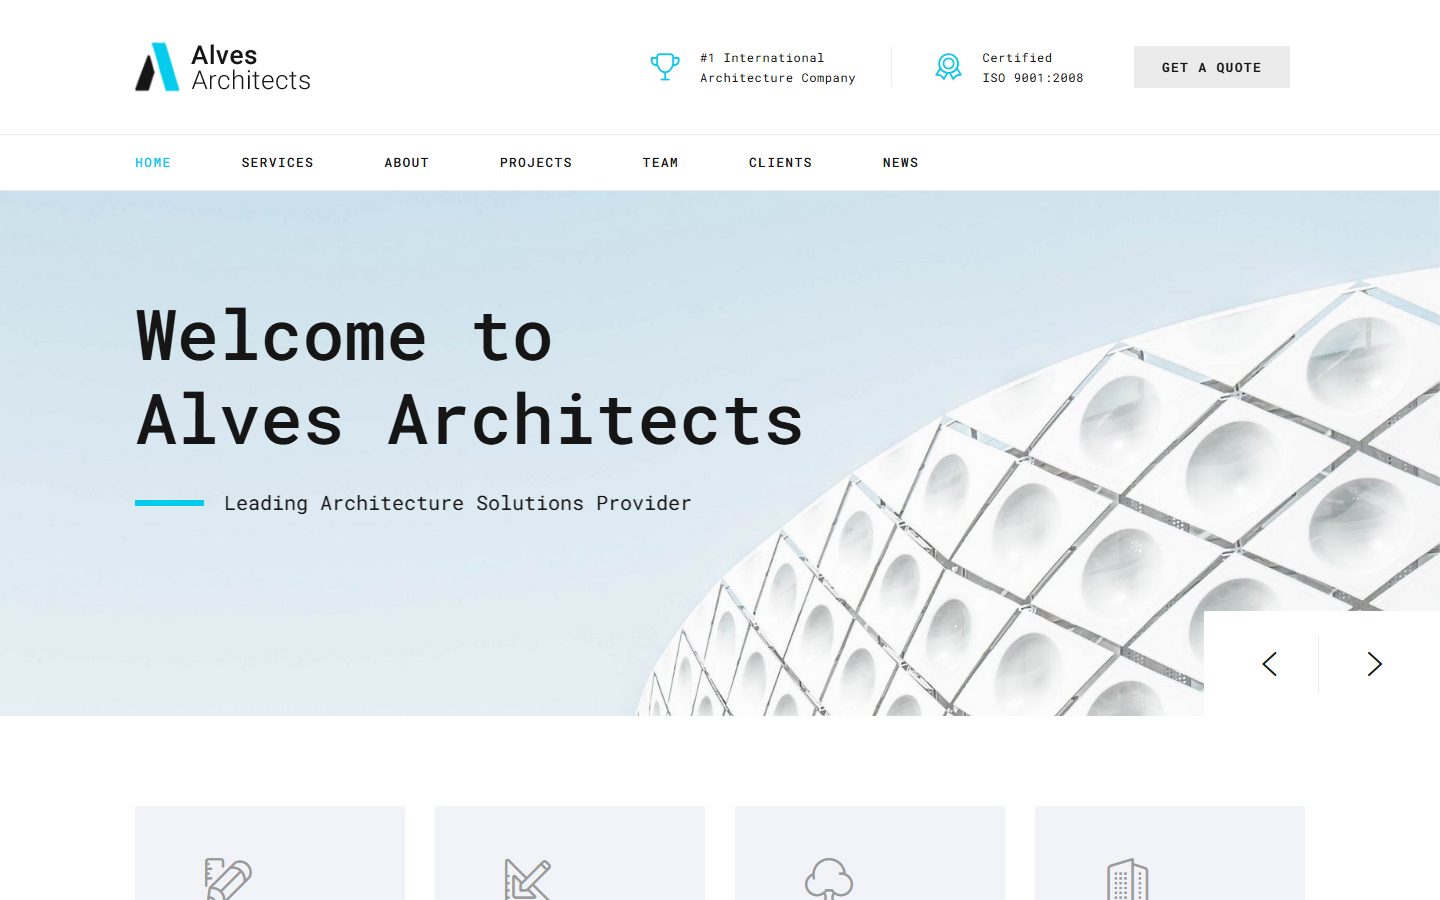Go to previous slide with left arrow
Image resolution: width=1440 pixels, height=900 pixels.
[x=1270, y=664]
